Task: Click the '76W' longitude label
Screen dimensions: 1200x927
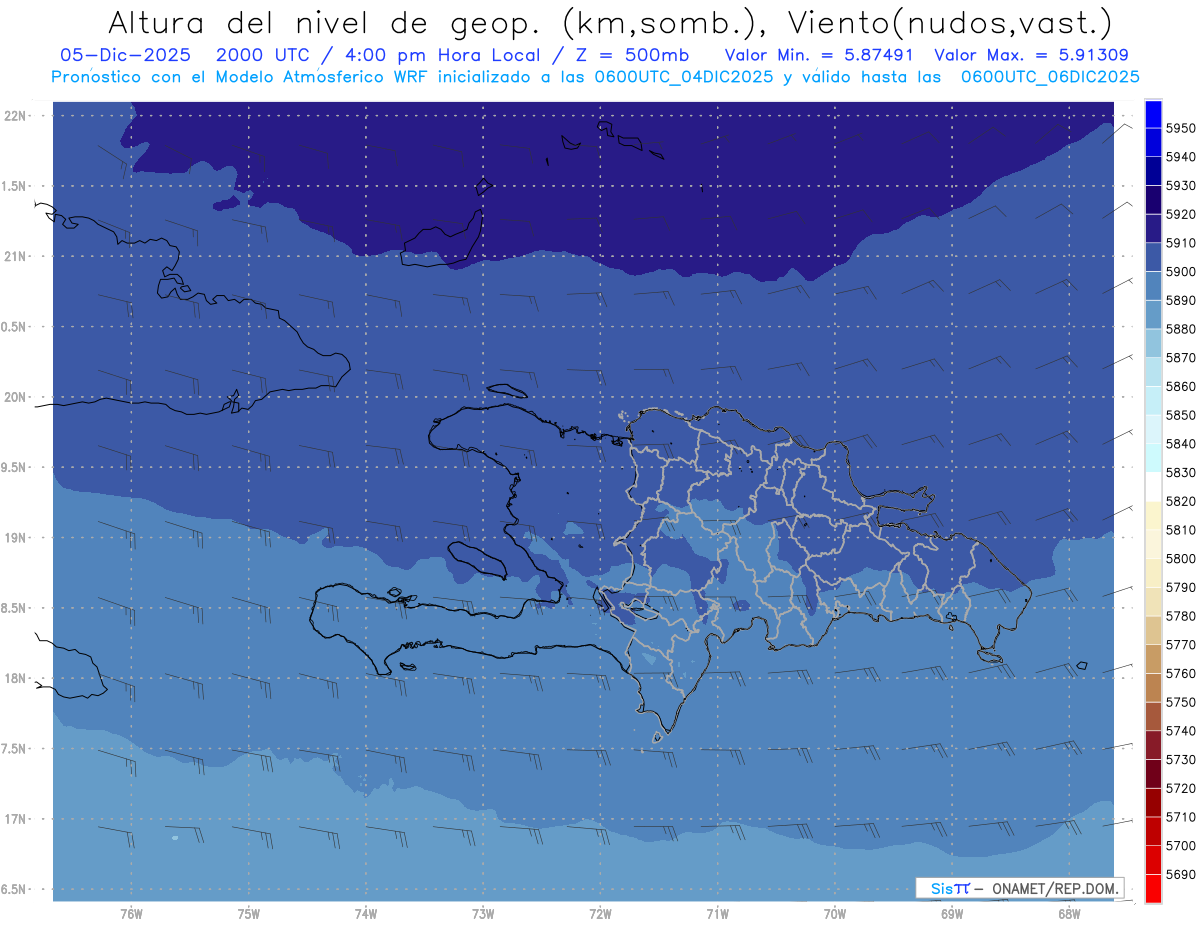Action: (x=131, y=913)
